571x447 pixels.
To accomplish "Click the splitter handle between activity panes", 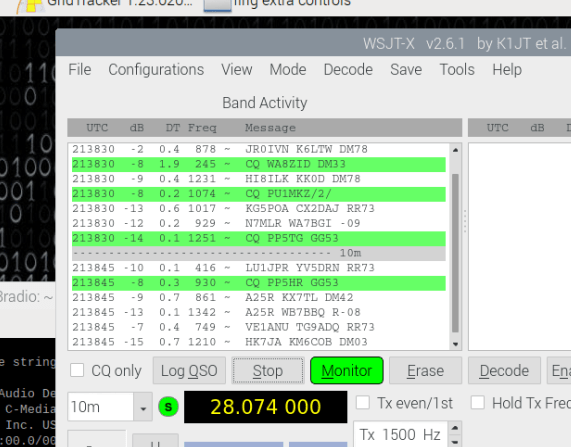I will coord(465,221).
